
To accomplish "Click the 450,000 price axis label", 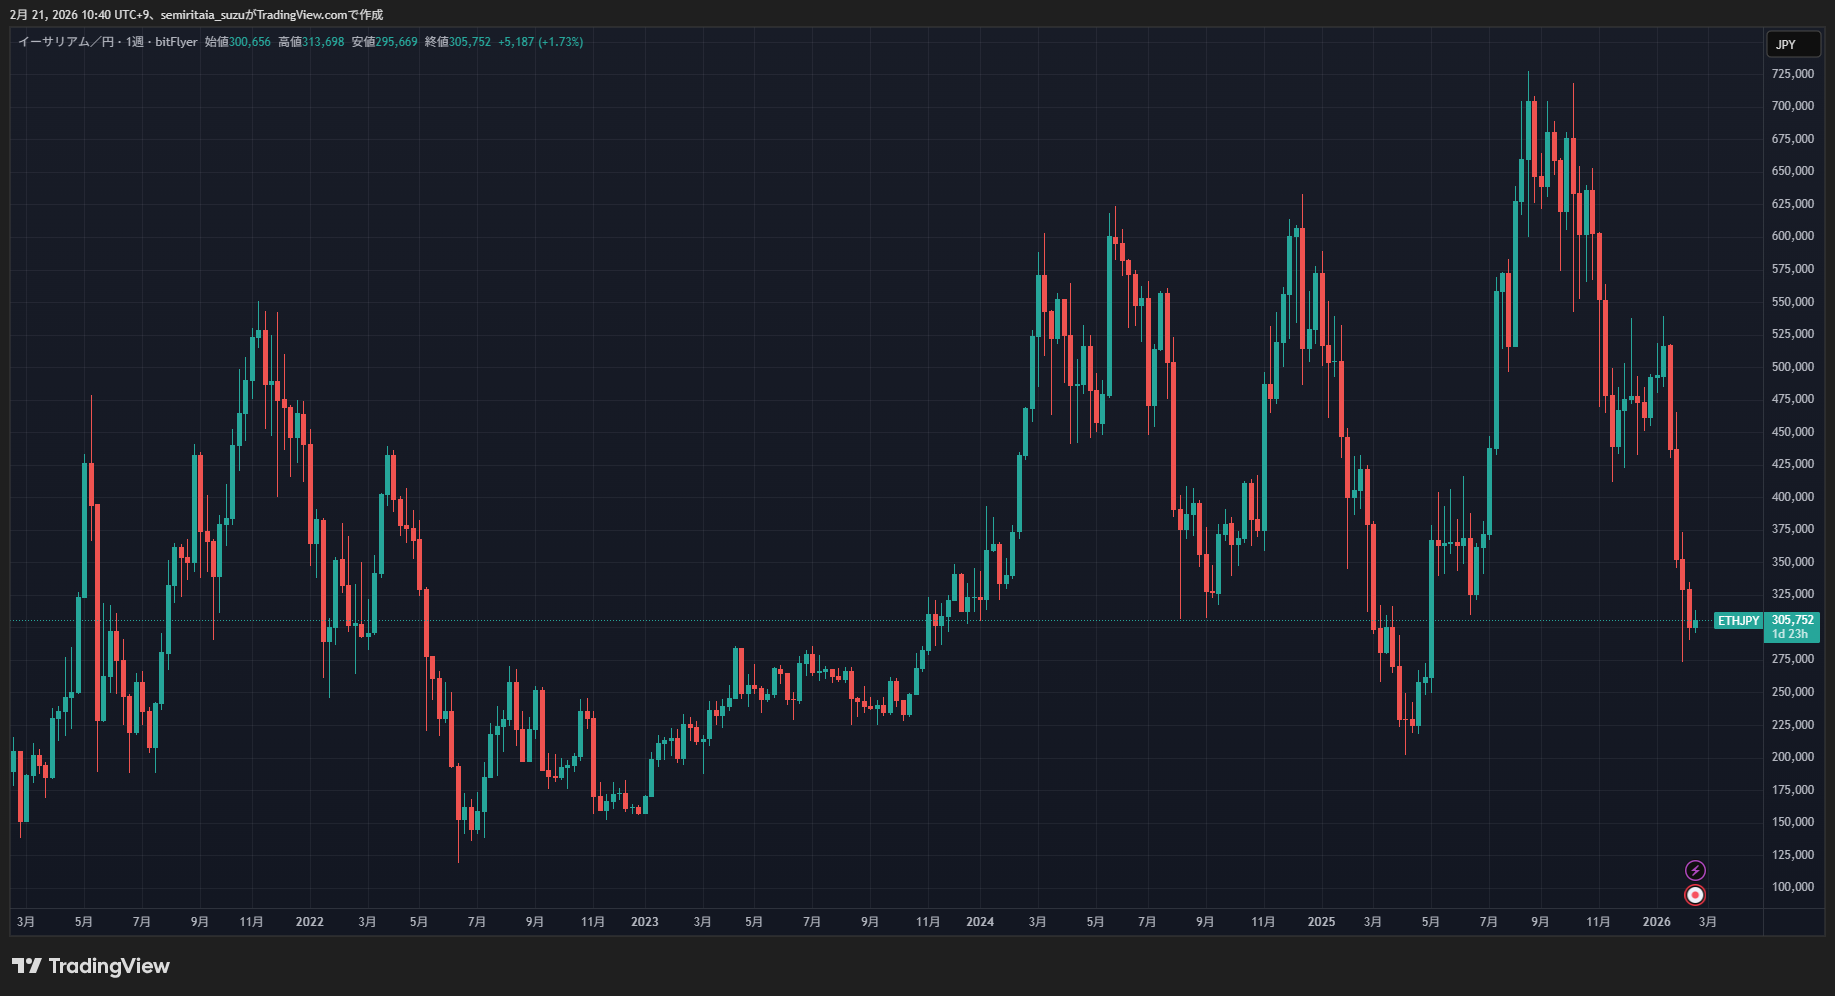I will pos(1793,432).
